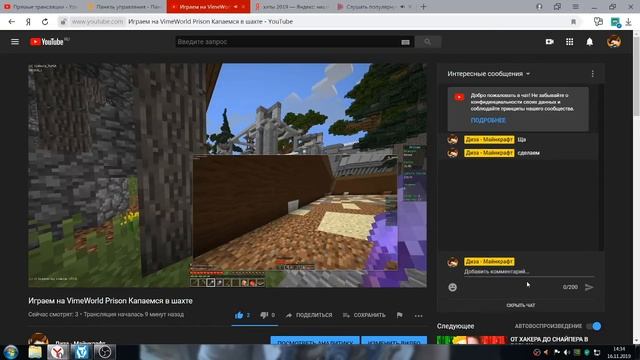
Task: Open Yandex Browser taskbar icon
Action: tap(58, 352)
